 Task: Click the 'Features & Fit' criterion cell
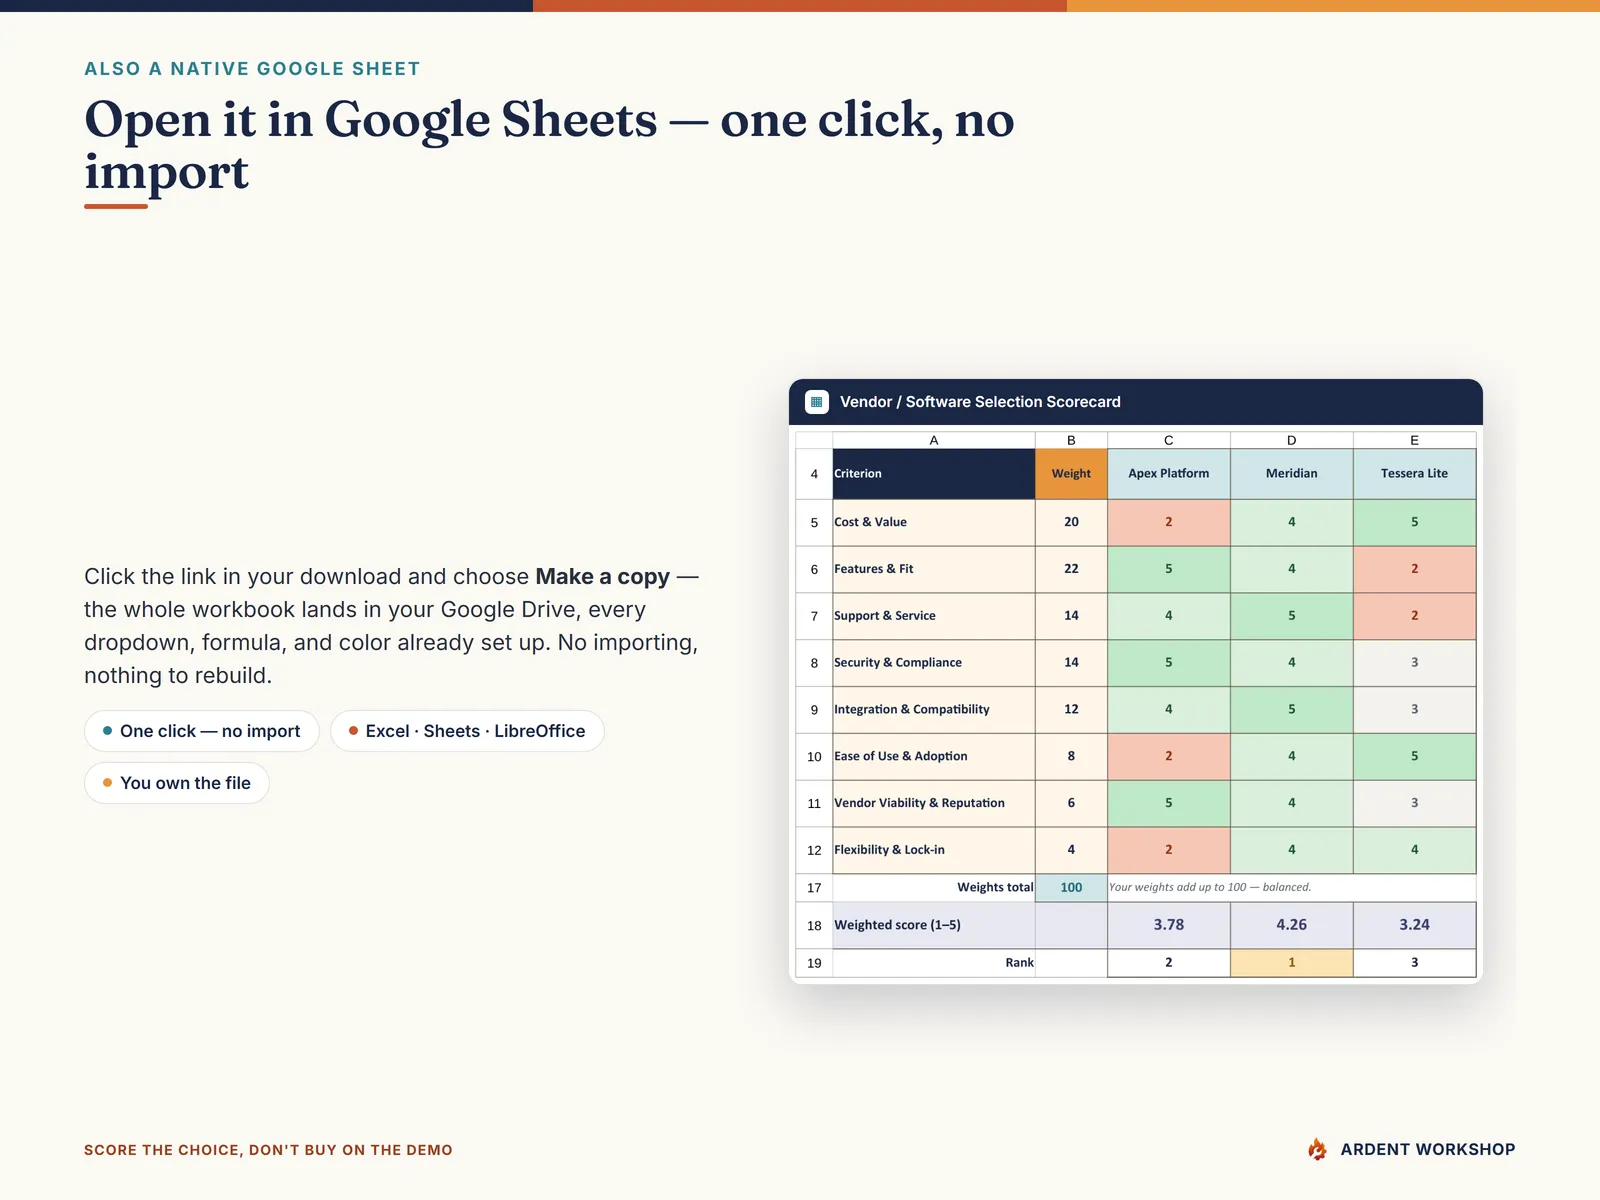(x=934, y=569)
